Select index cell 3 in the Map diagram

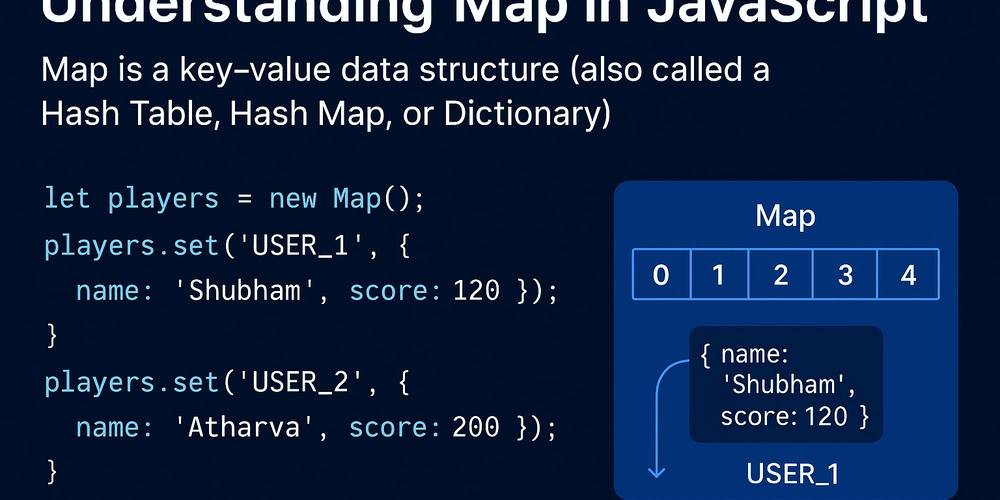click(846, 274)
